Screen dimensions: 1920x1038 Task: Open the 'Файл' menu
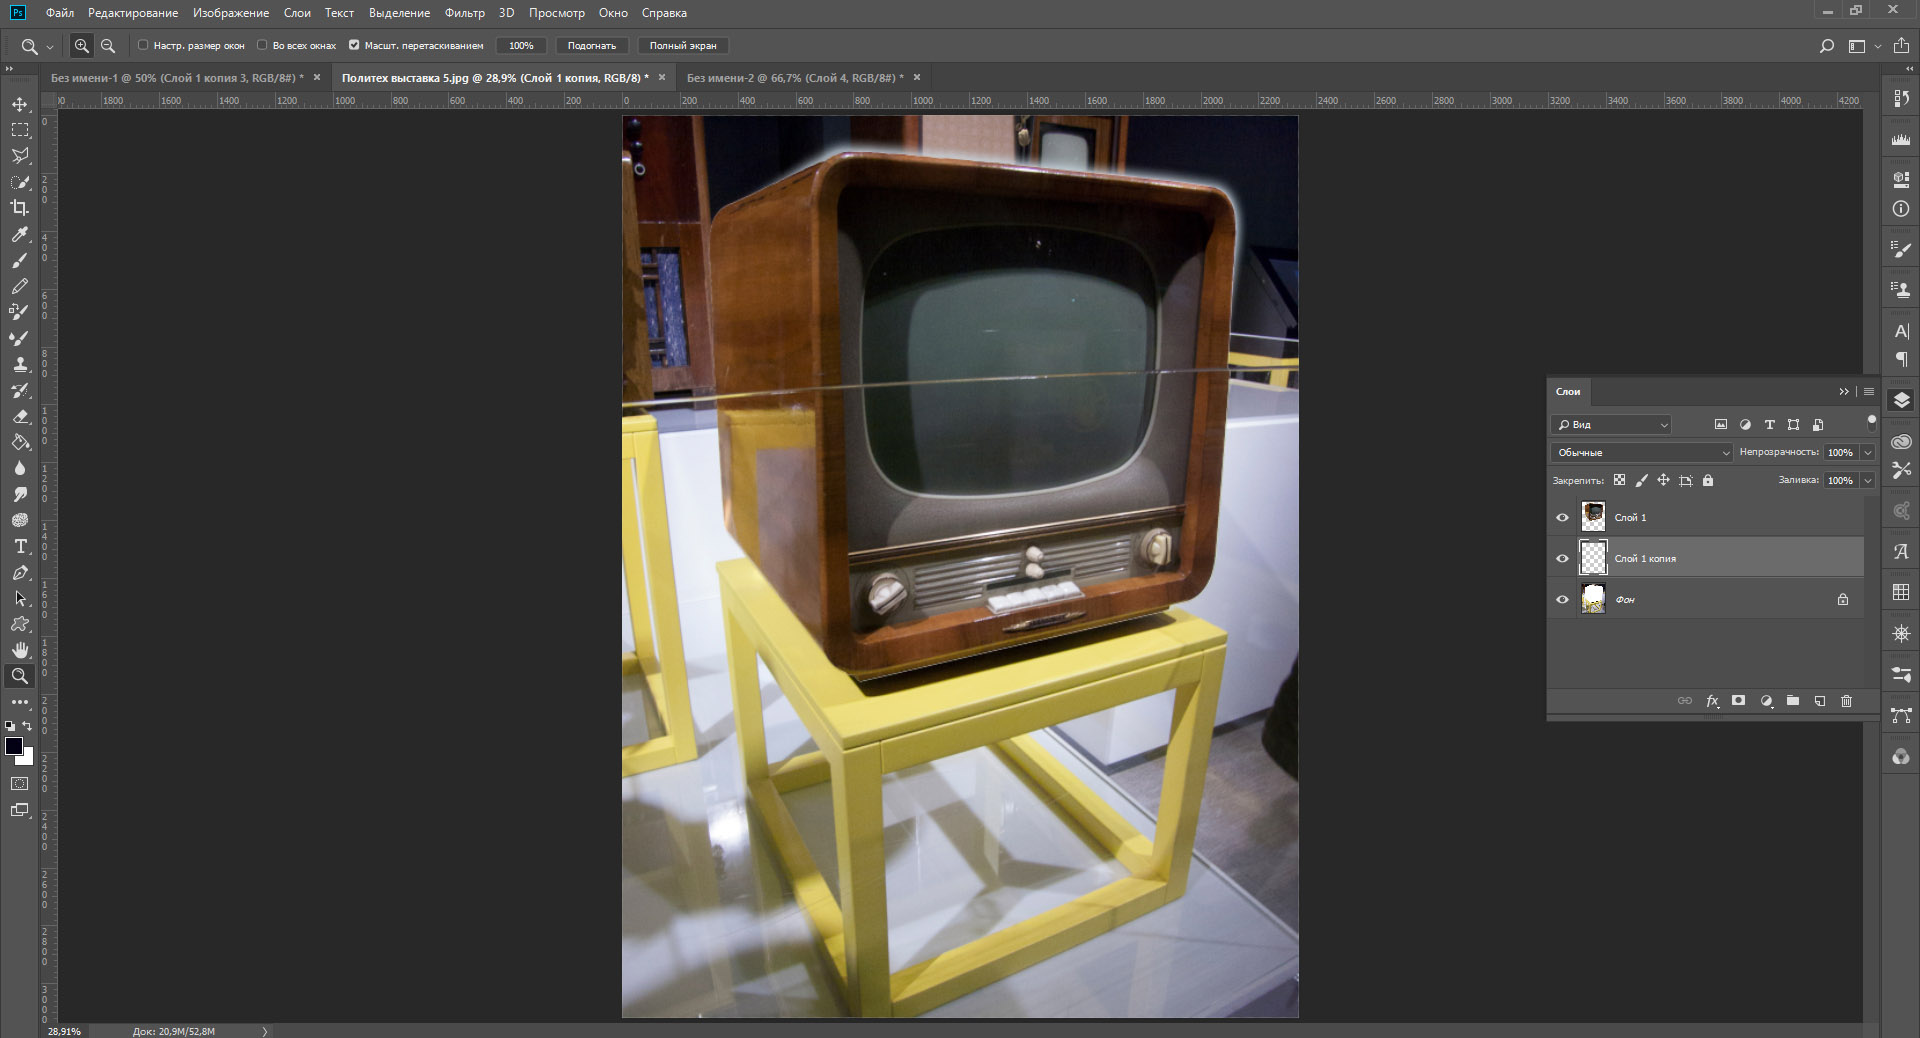point(60,13)
